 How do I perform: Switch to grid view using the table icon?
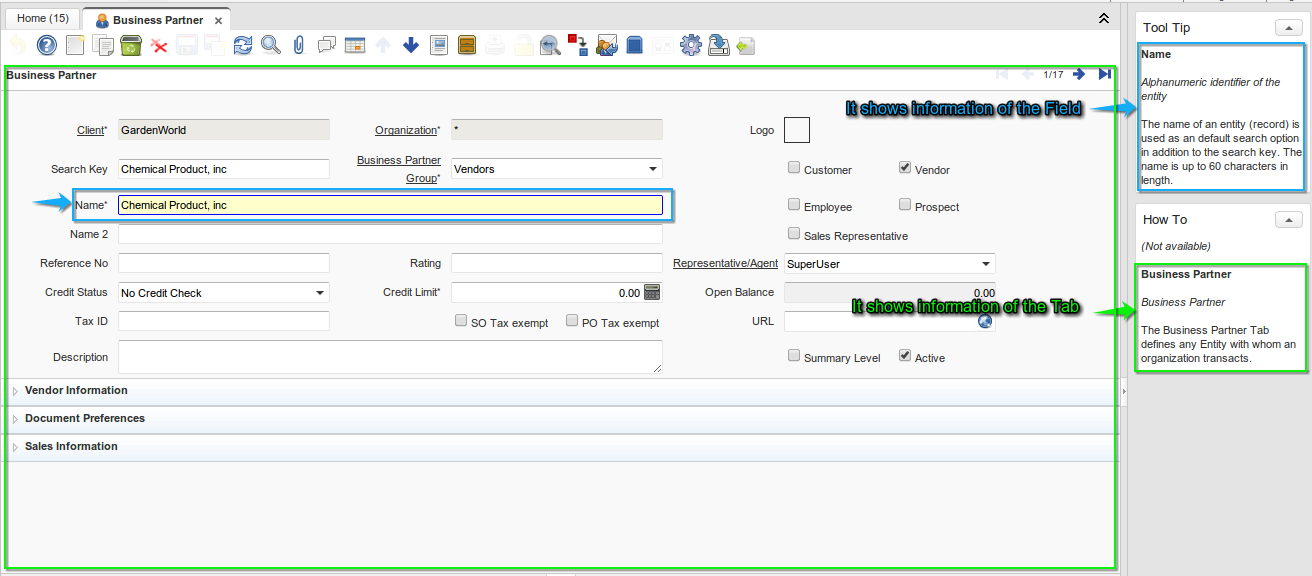tap(355, 45)
